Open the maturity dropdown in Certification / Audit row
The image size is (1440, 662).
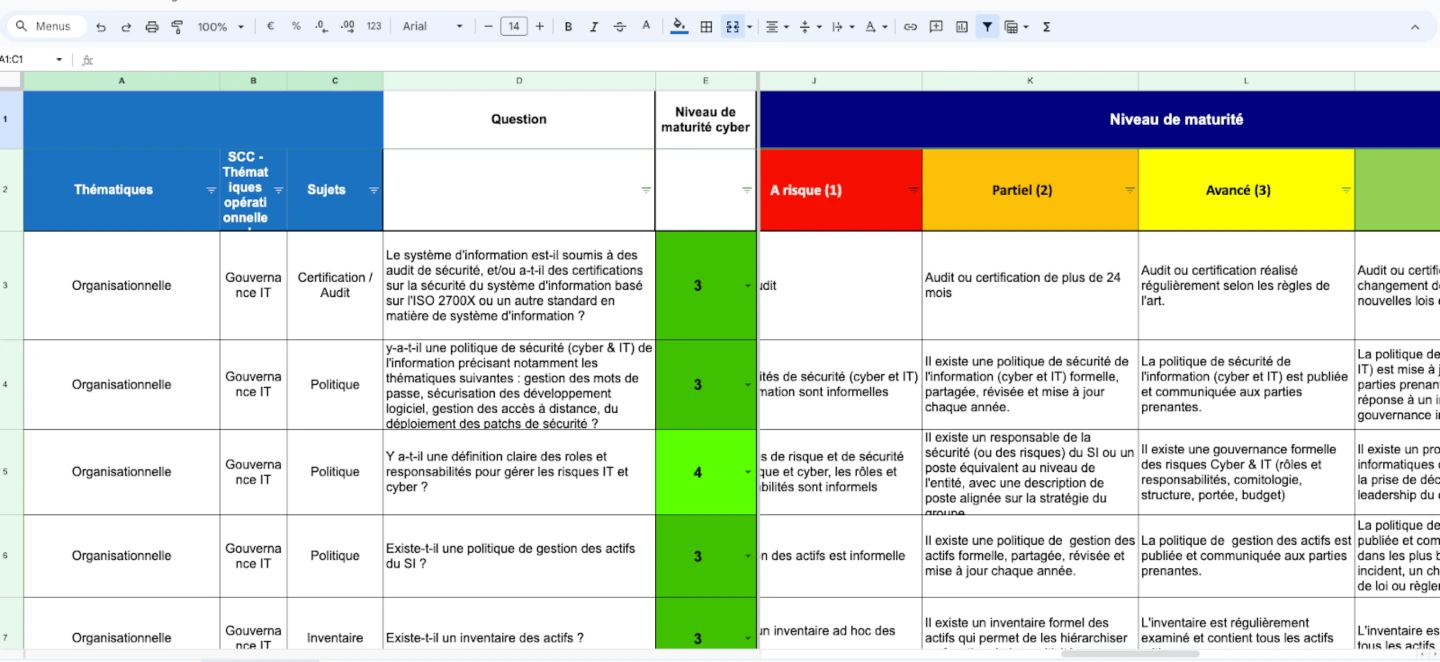[747, 286]
